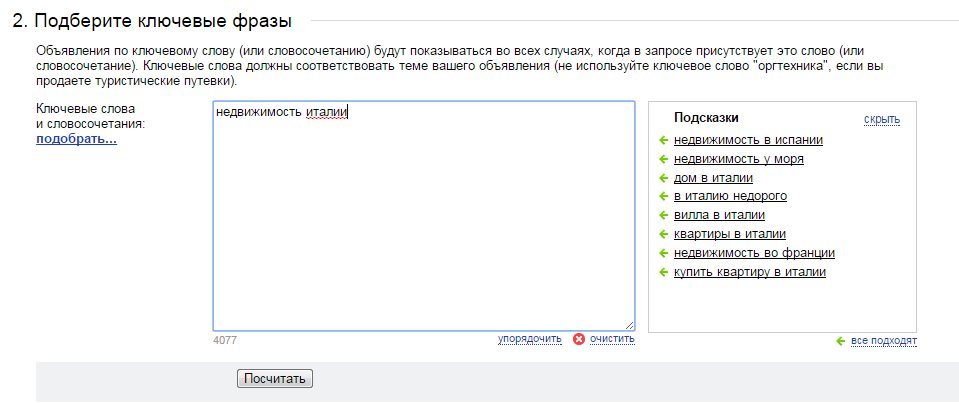Hide suggestions with 'скрыть' link

(x=882, y=119)
